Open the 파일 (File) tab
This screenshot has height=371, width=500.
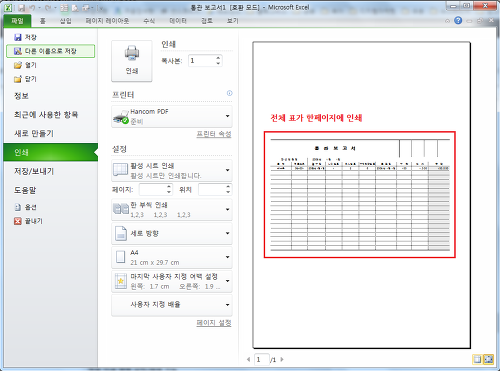coord(17,21)
